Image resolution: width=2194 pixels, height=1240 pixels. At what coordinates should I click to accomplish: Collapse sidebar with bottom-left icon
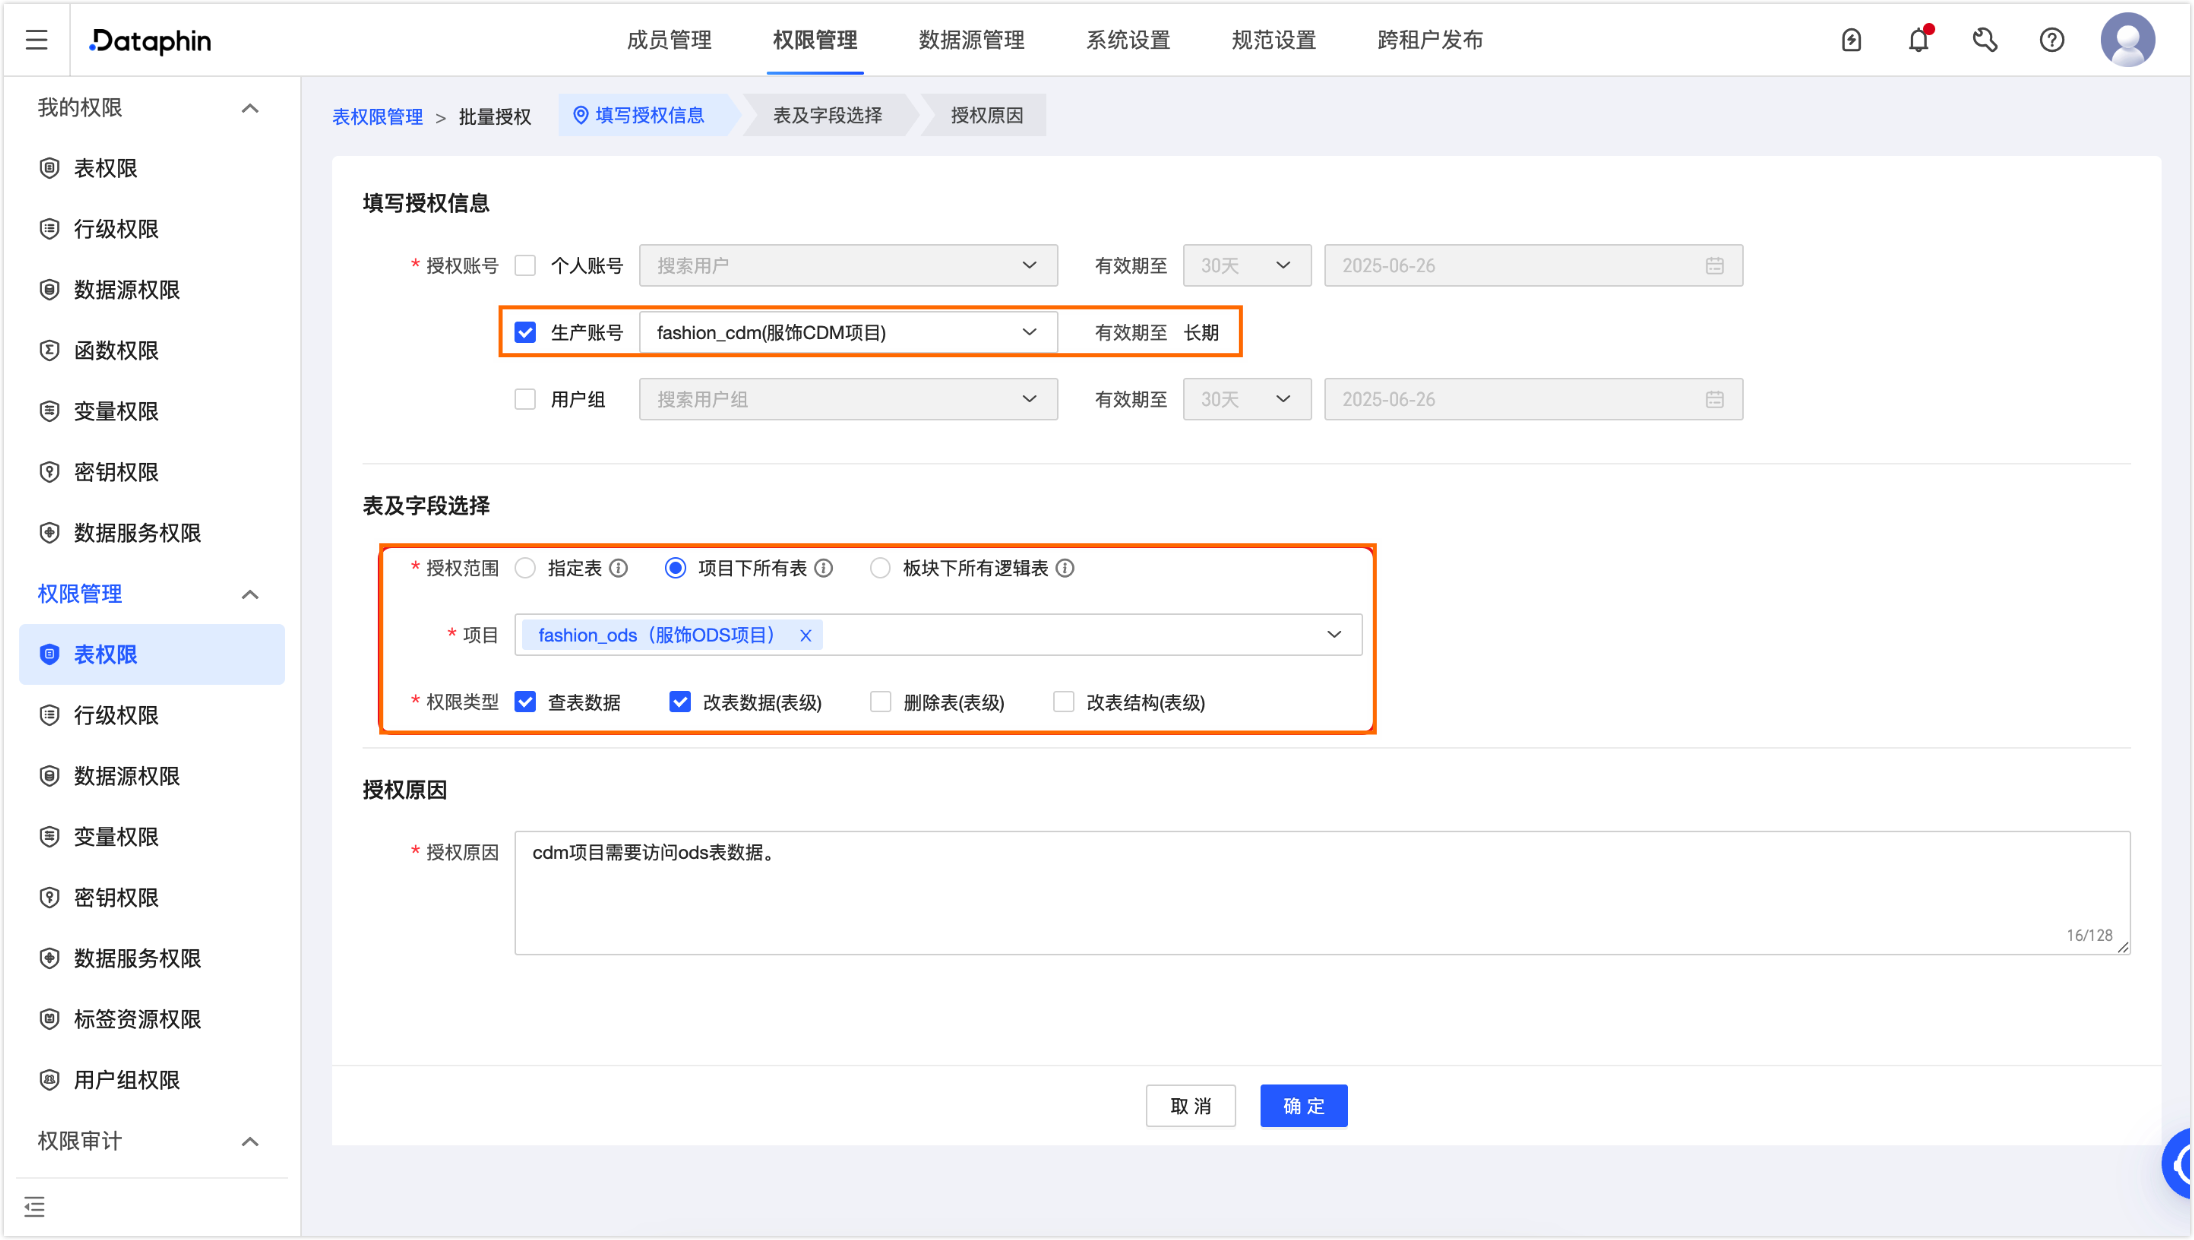[x=35, y=1207]
